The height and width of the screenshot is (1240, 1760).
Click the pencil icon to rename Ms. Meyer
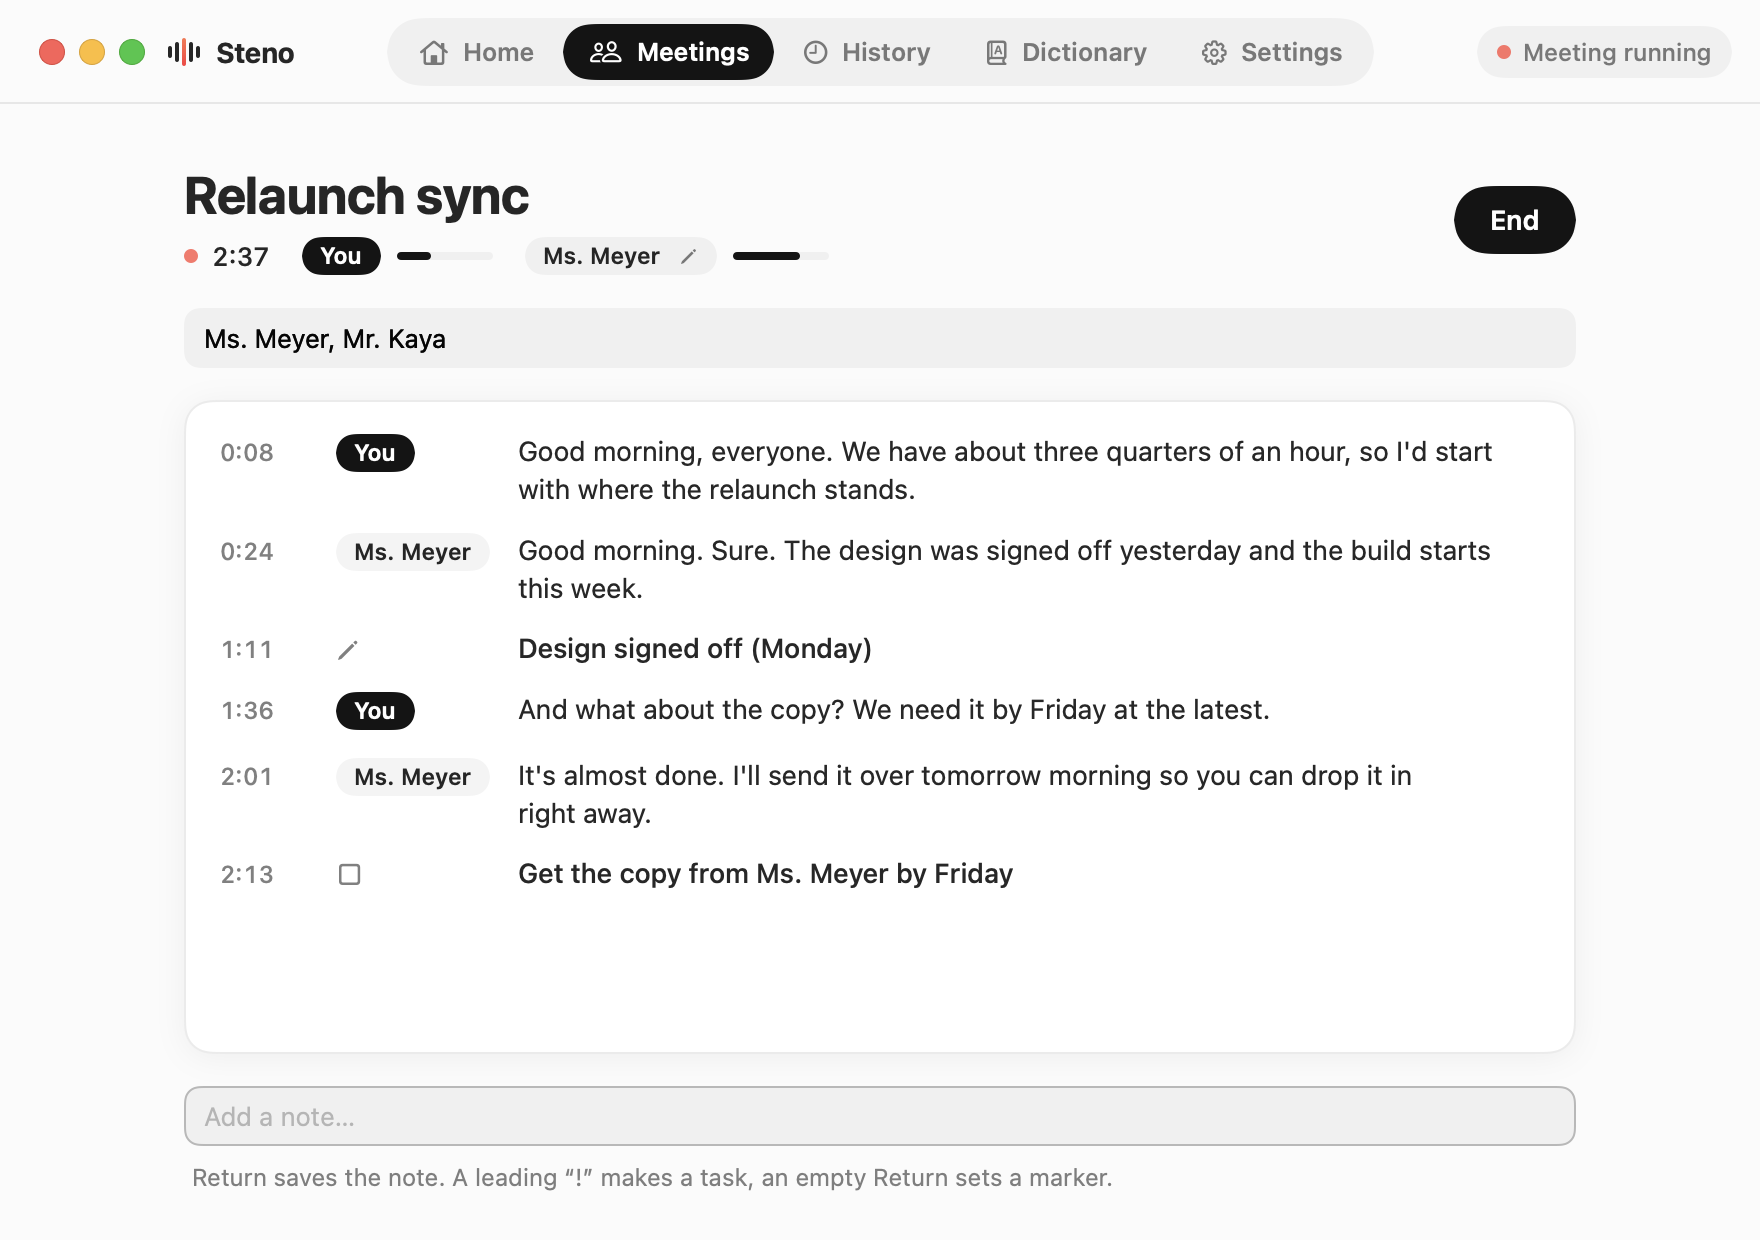click(688, 257)
